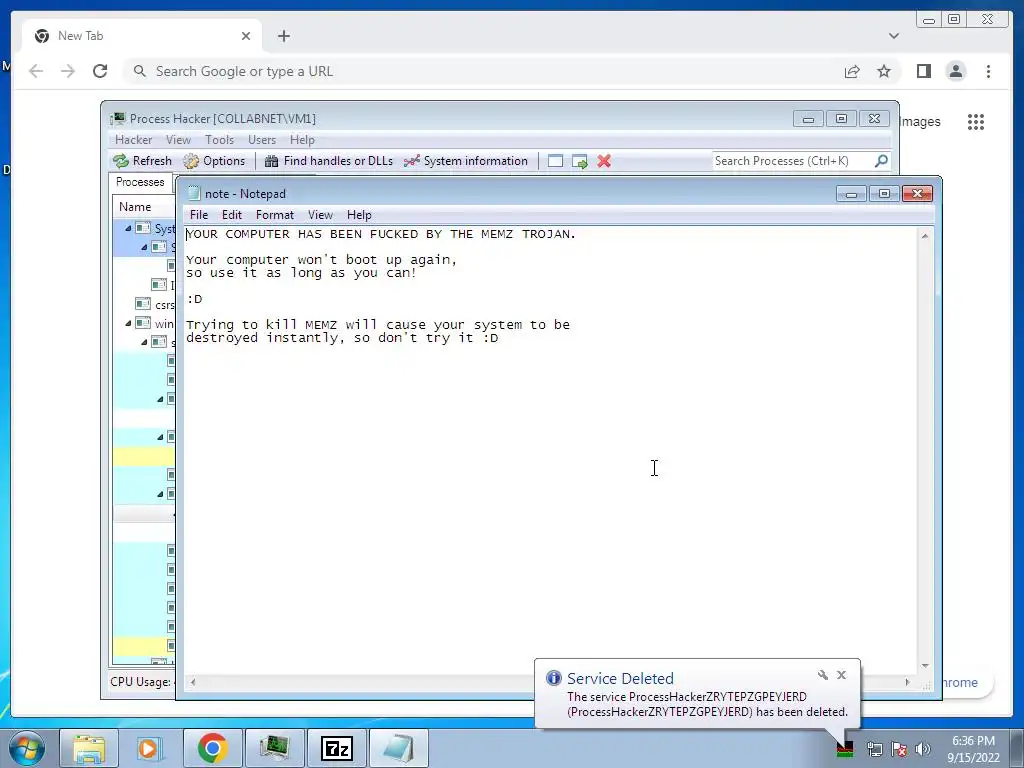The image size is (1024, 768).
Task: Open Chrome three-dot menu
Action: [x=988, y=71]
